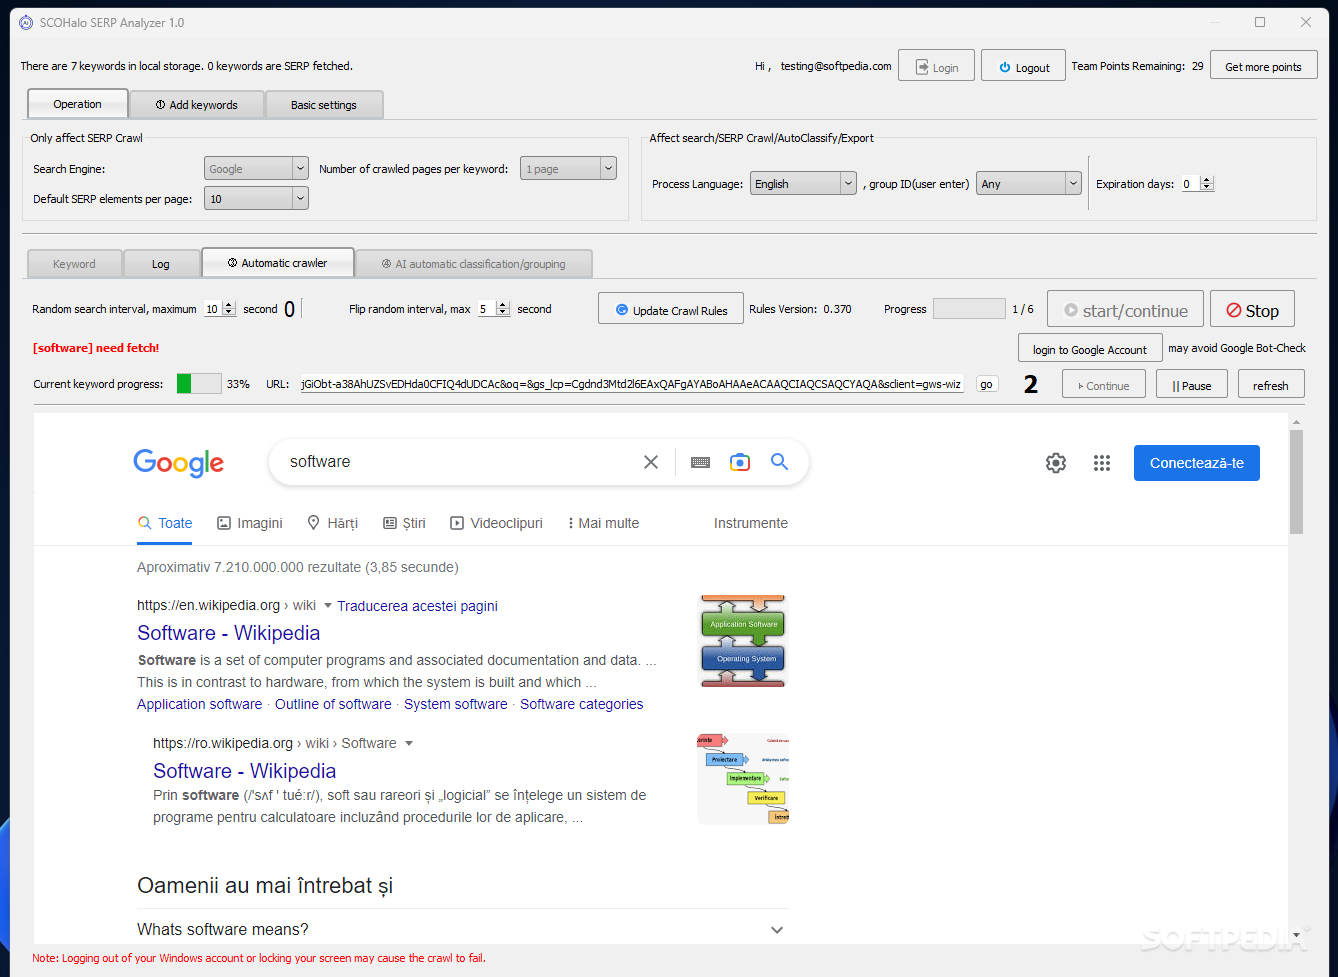Clear the Google search box X icon

[651, 462]
